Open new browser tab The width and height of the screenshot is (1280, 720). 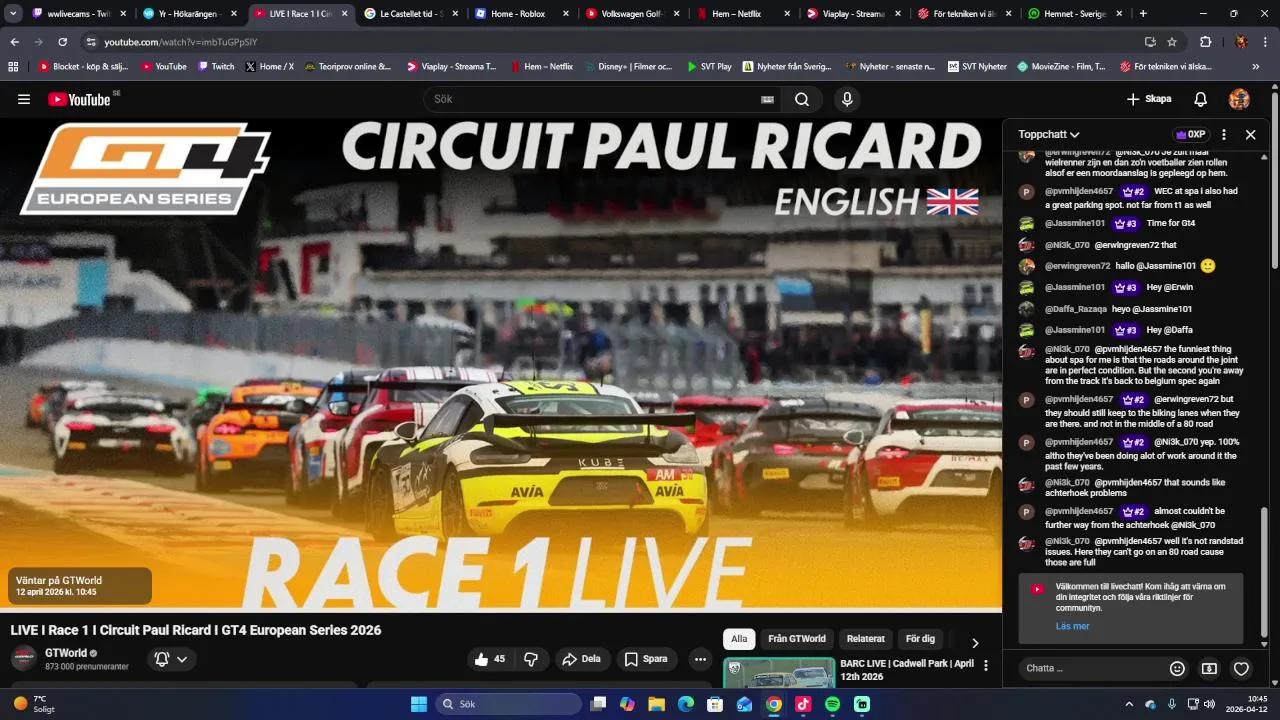click(1143, 14)
